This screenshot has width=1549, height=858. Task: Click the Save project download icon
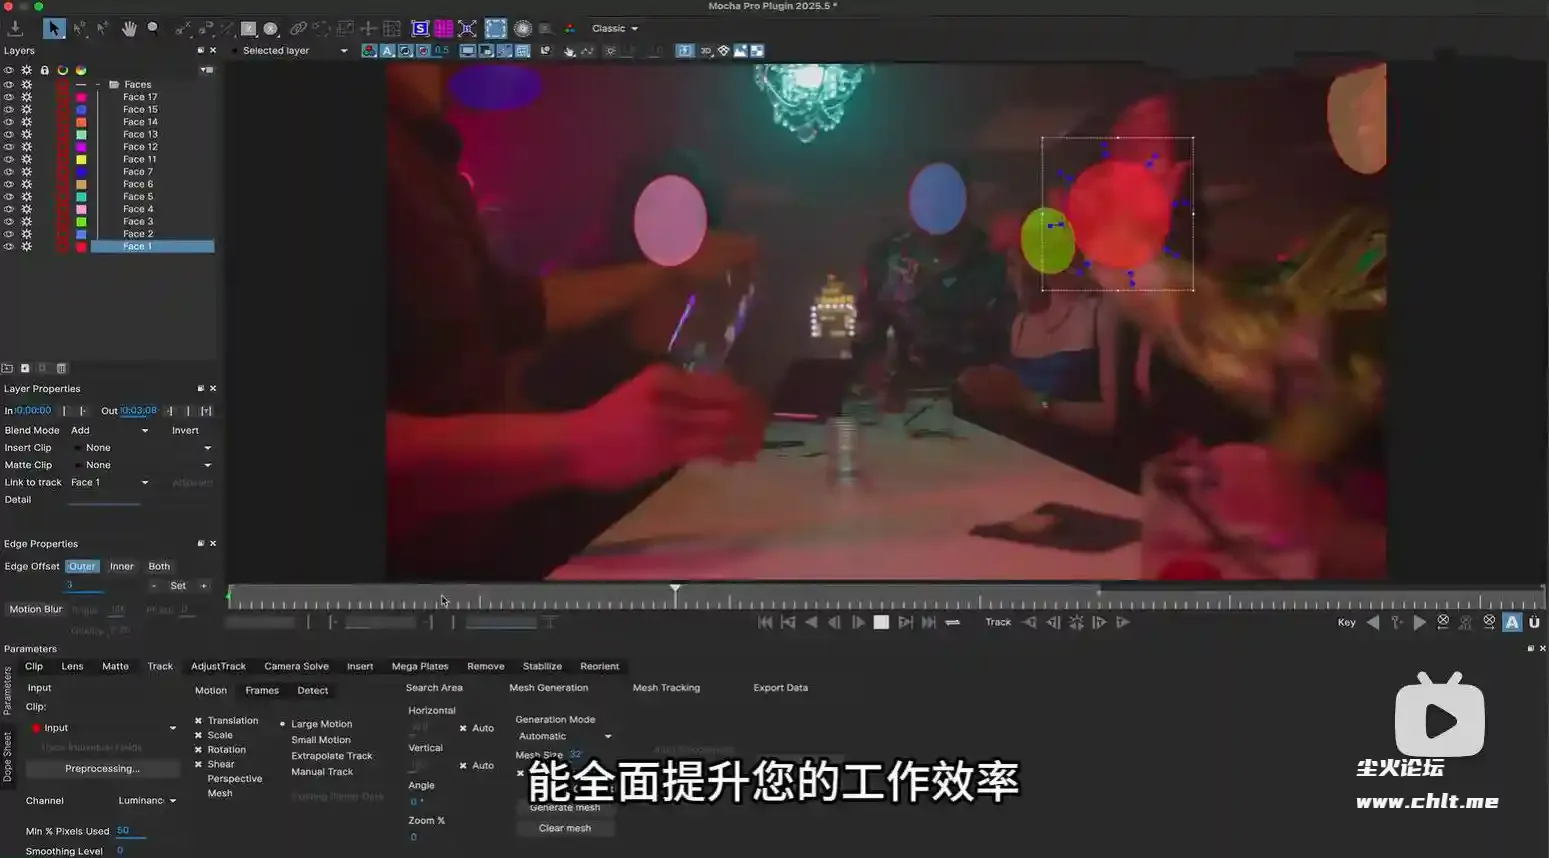(15, 28)
